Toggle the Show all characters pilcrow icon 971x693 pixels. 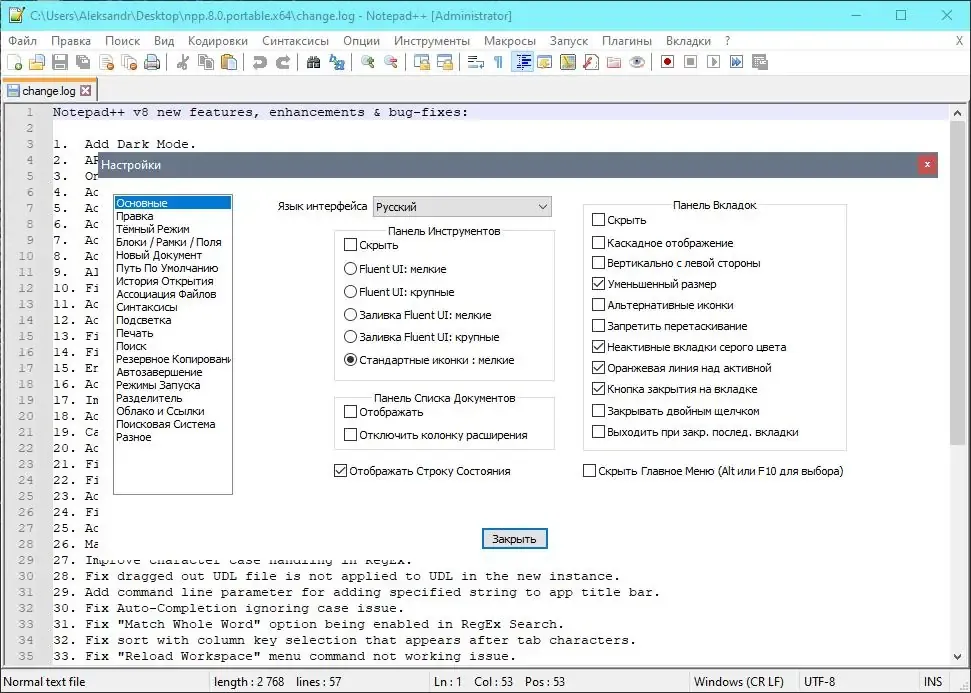tap(499, 62)
